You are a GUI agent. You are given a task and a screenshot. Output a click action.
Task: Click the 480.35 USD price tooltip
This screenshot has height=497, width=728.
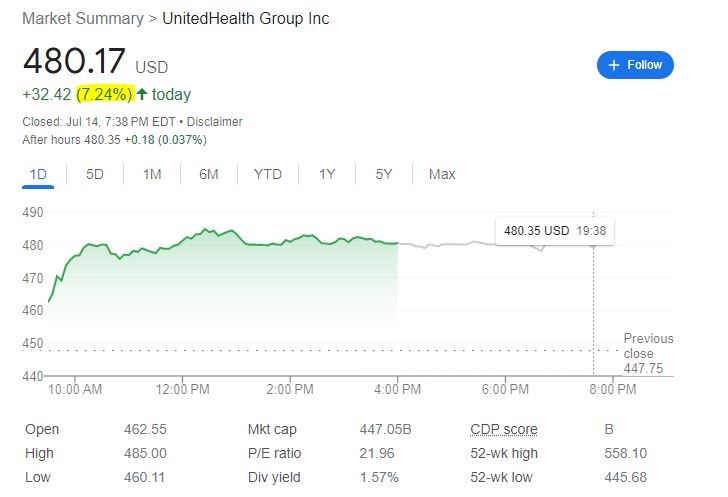click(x=555, y=231)
